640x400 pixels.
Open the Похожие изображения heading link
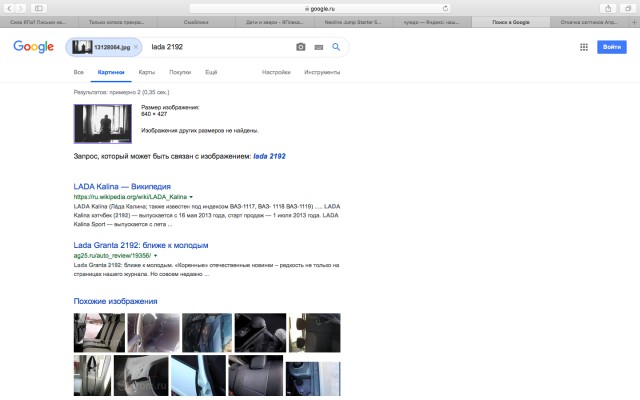[116, 301]
